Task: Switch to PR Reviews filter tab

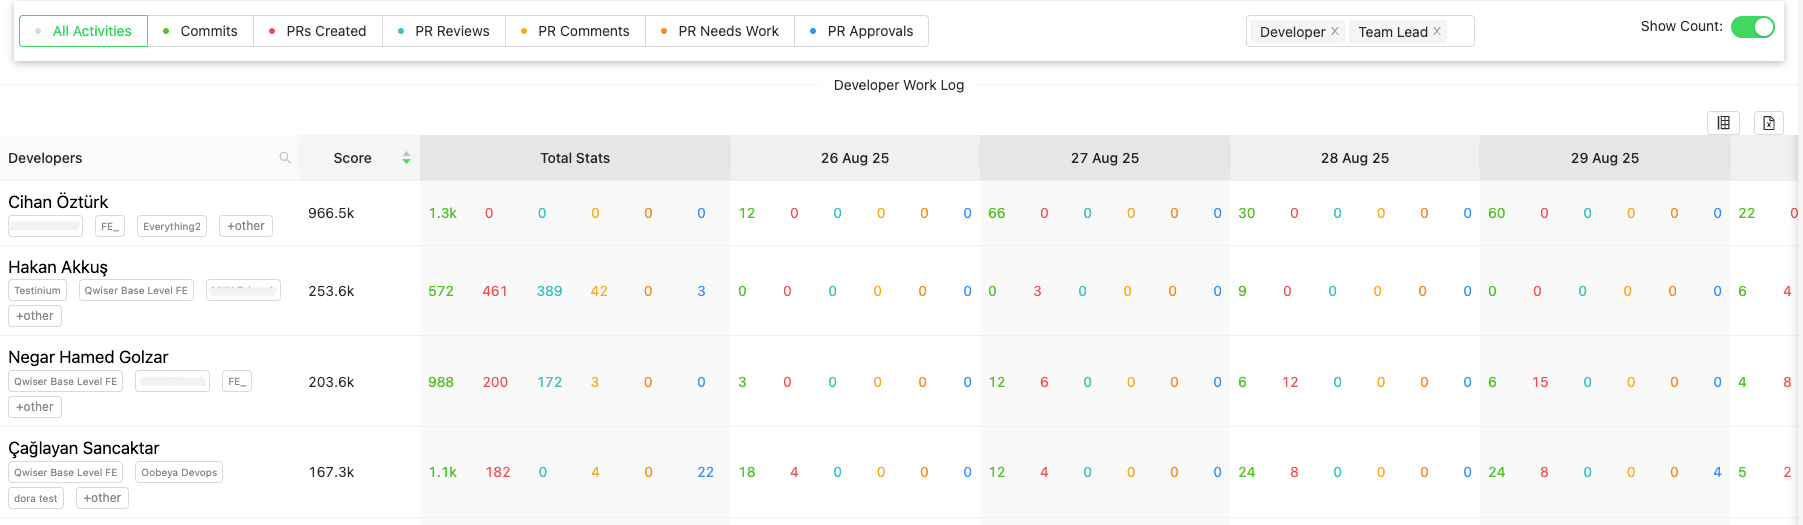Action: point(443,31)
